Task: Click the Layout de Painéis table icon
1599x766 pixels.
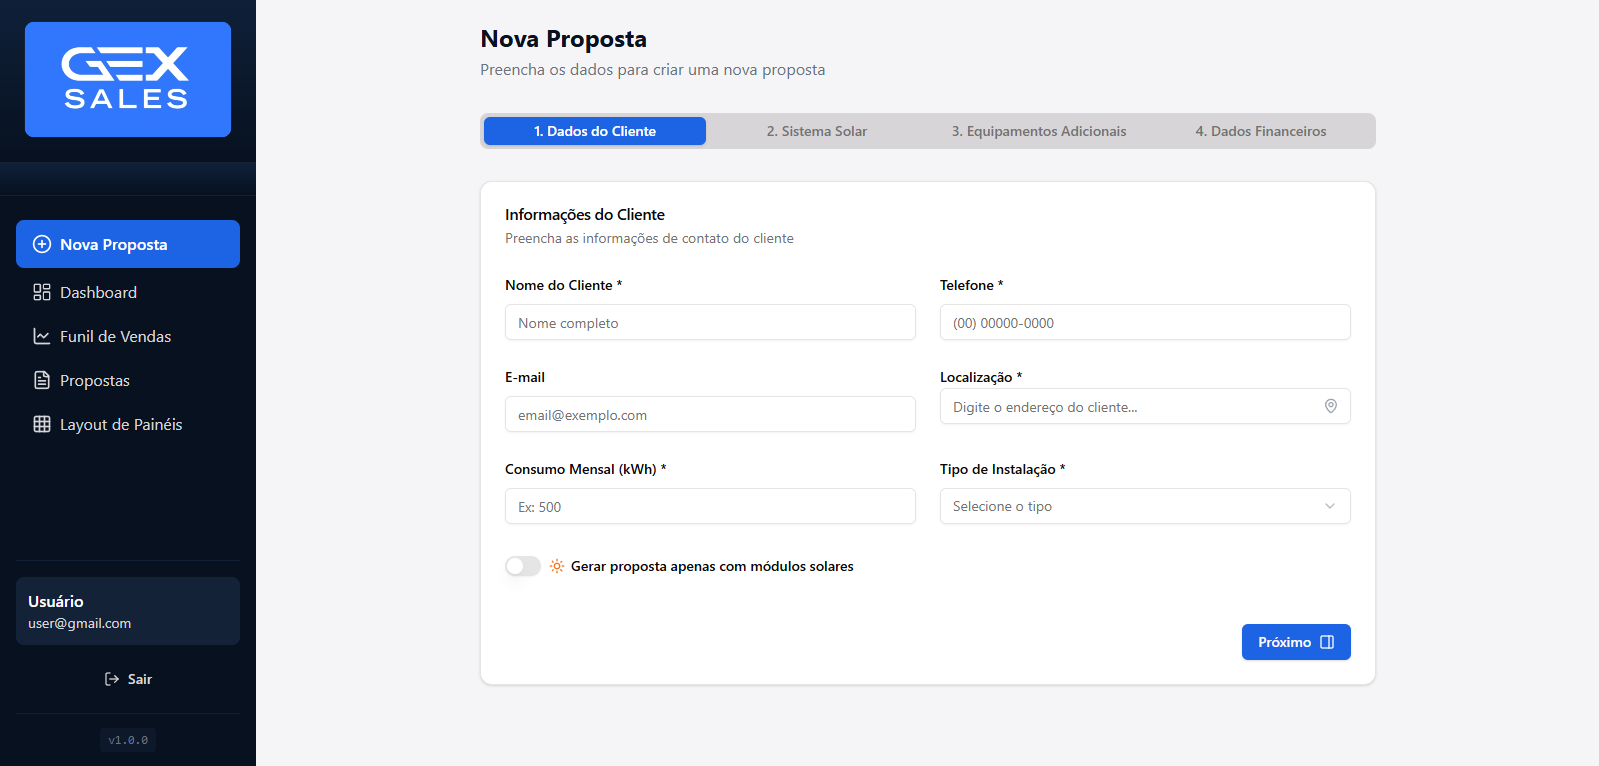Action: [x=42, y=424]
